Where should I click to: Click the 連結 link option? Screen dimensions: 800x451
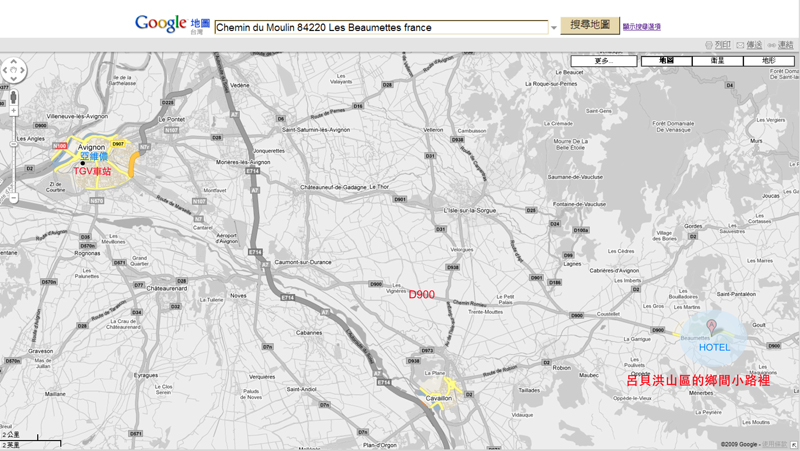786,45
